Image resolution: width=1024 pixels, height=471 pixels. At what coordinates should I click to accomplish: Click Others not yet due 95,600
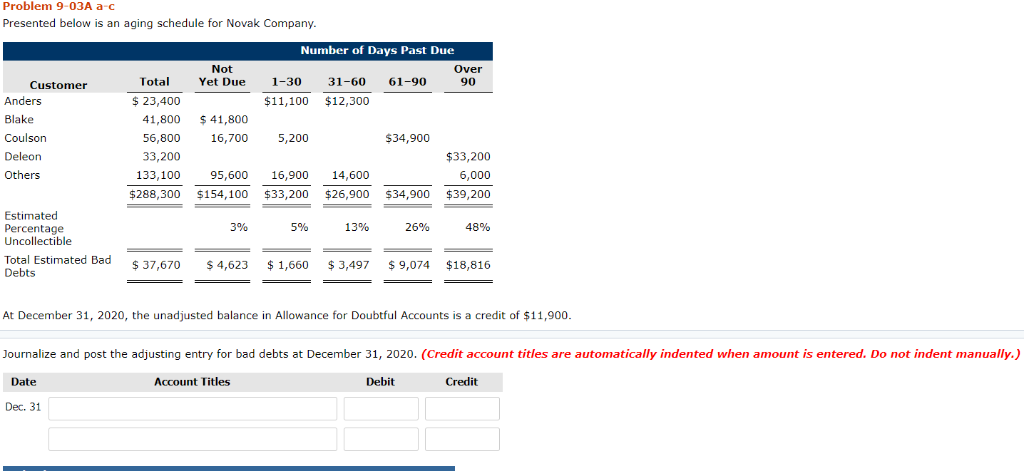(x=229, y=174)
